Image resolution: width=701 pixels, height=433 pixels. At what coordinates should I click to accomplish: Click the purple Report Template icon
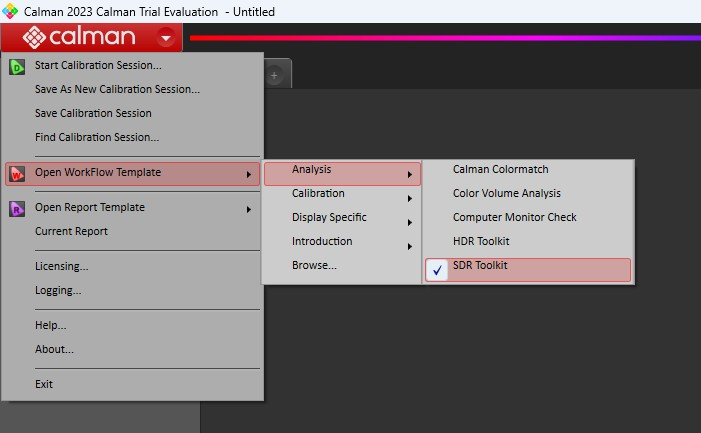(17, 209)
